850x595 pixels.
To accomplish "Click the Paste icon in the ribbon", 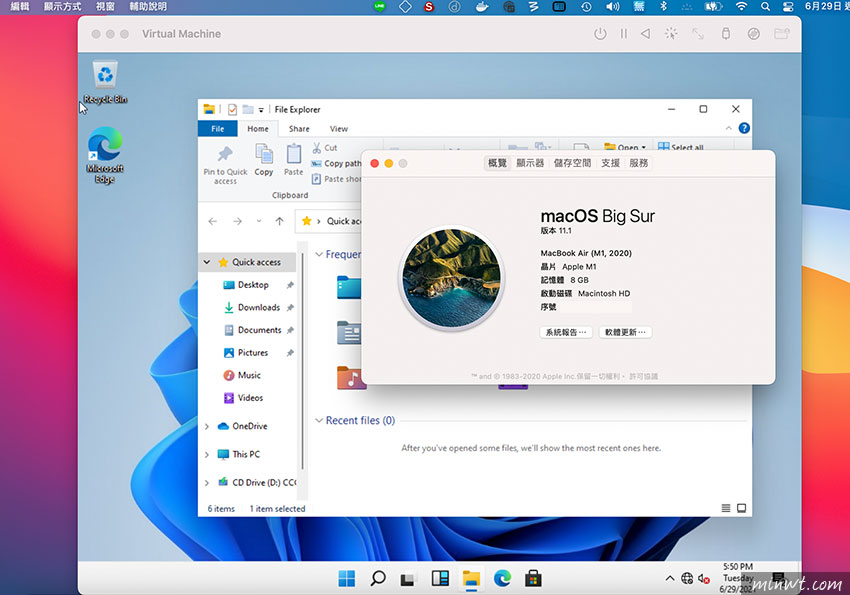I will 294,160.
